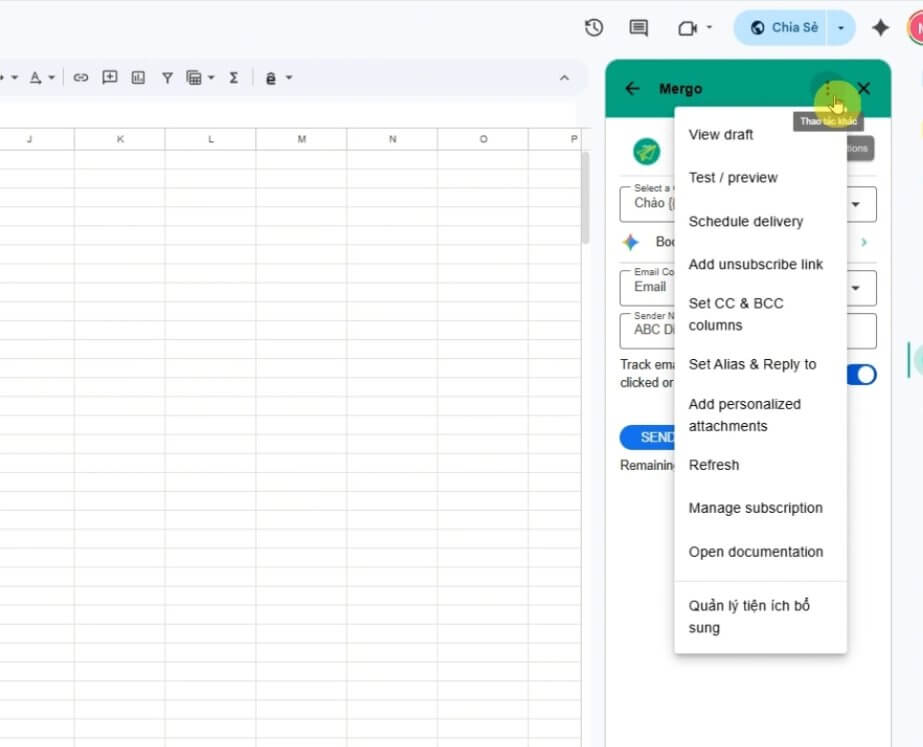Open the comments icon

[x=639, y=28]
